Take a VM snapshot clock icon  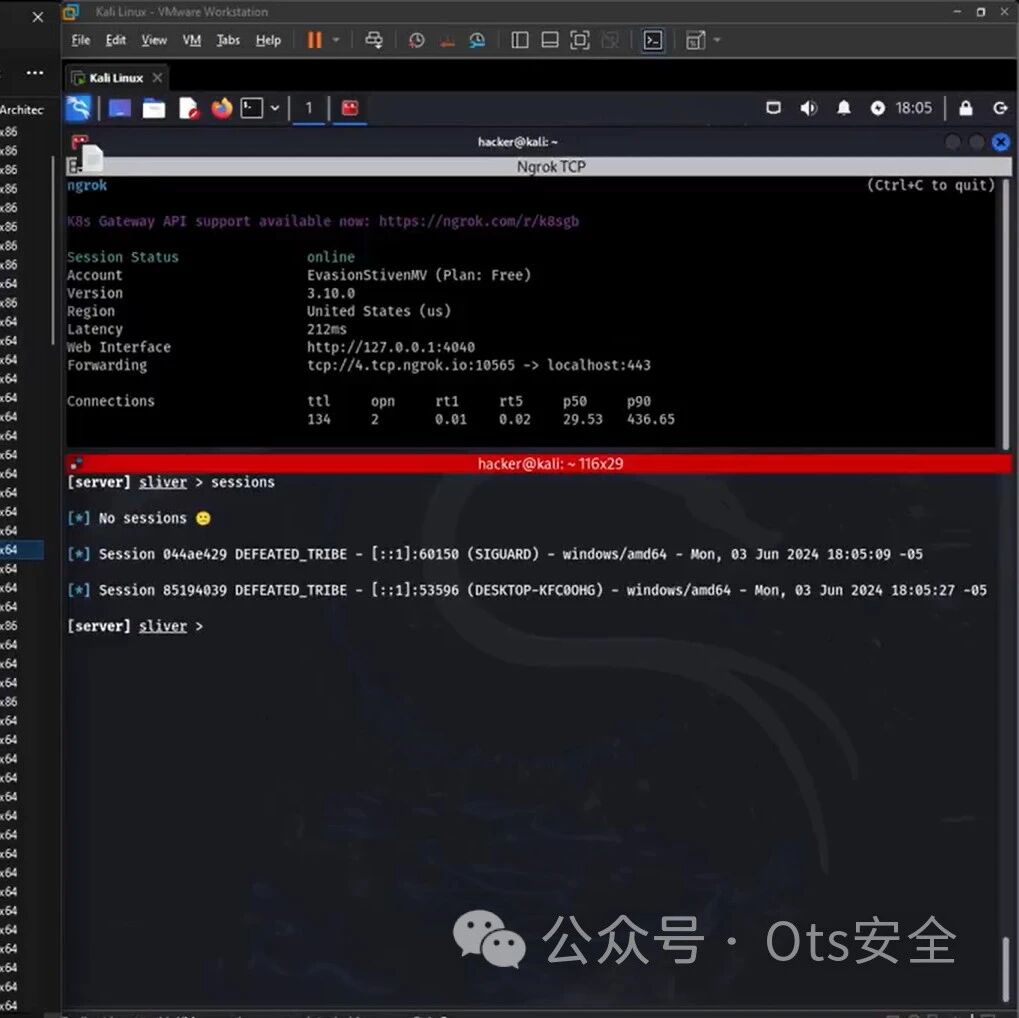coord(417,40)
